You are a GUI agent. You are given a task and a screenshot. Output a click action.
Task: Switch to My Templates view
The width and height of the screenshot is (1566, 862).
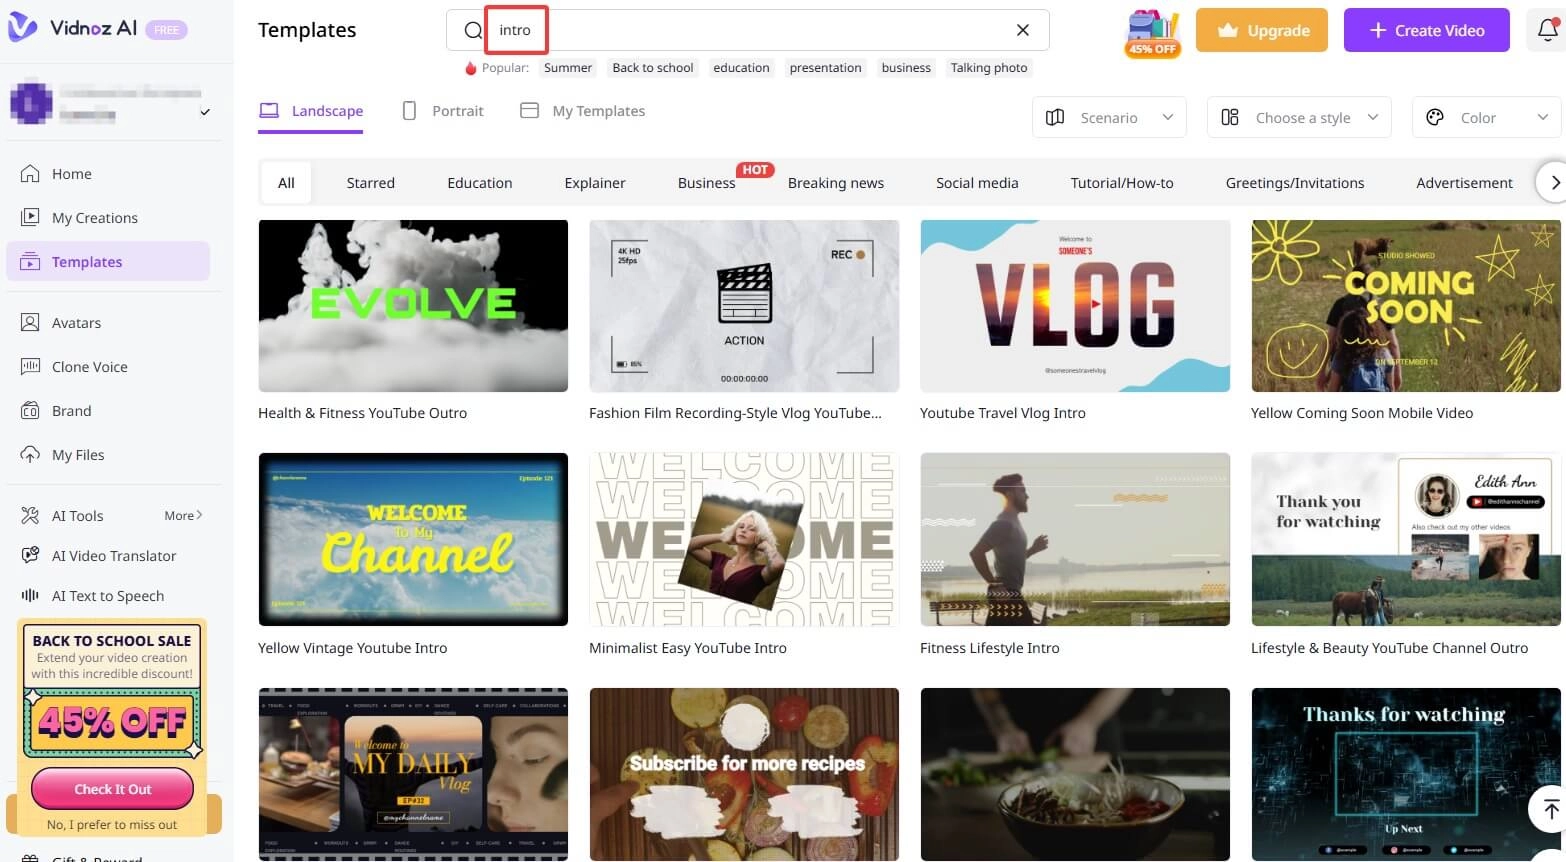click(x=583, y=110)
